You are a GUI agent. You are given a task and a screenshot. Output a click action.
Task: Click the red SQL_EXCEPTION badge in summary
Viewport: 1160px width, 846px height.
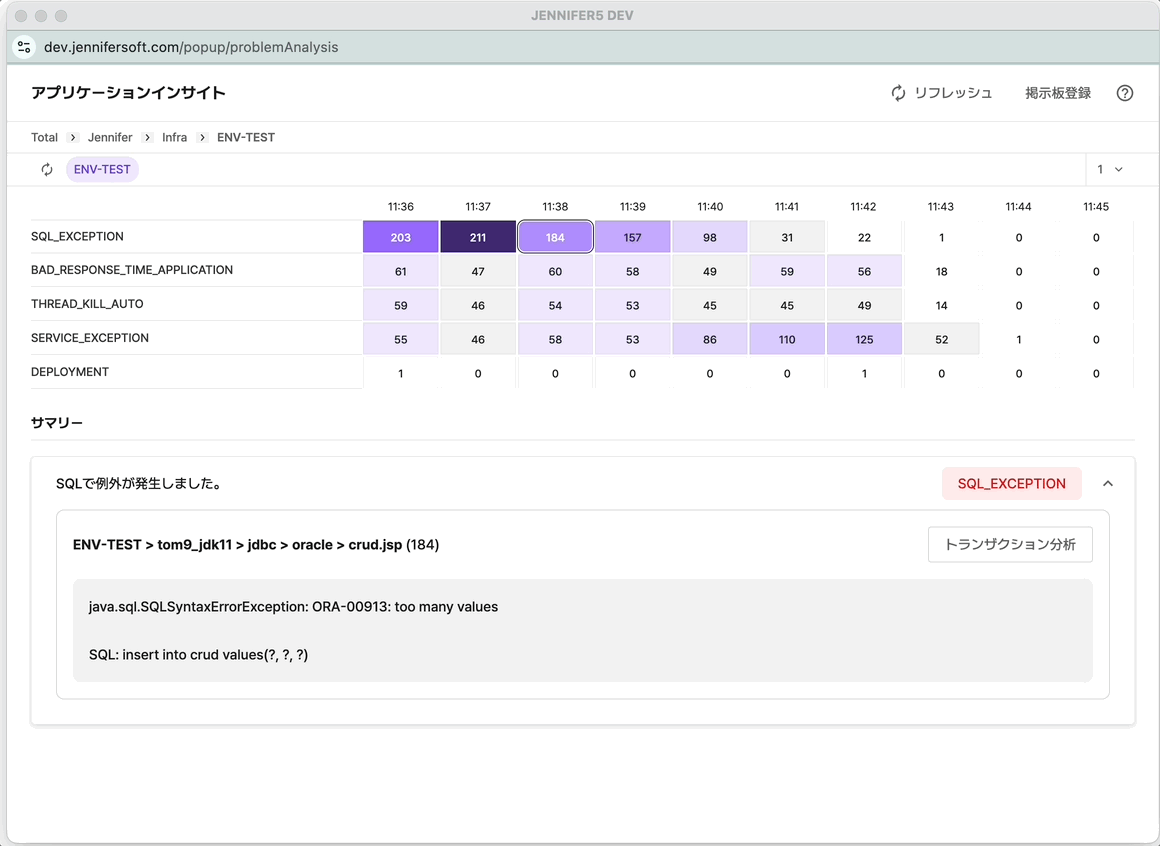point(1011,484)
